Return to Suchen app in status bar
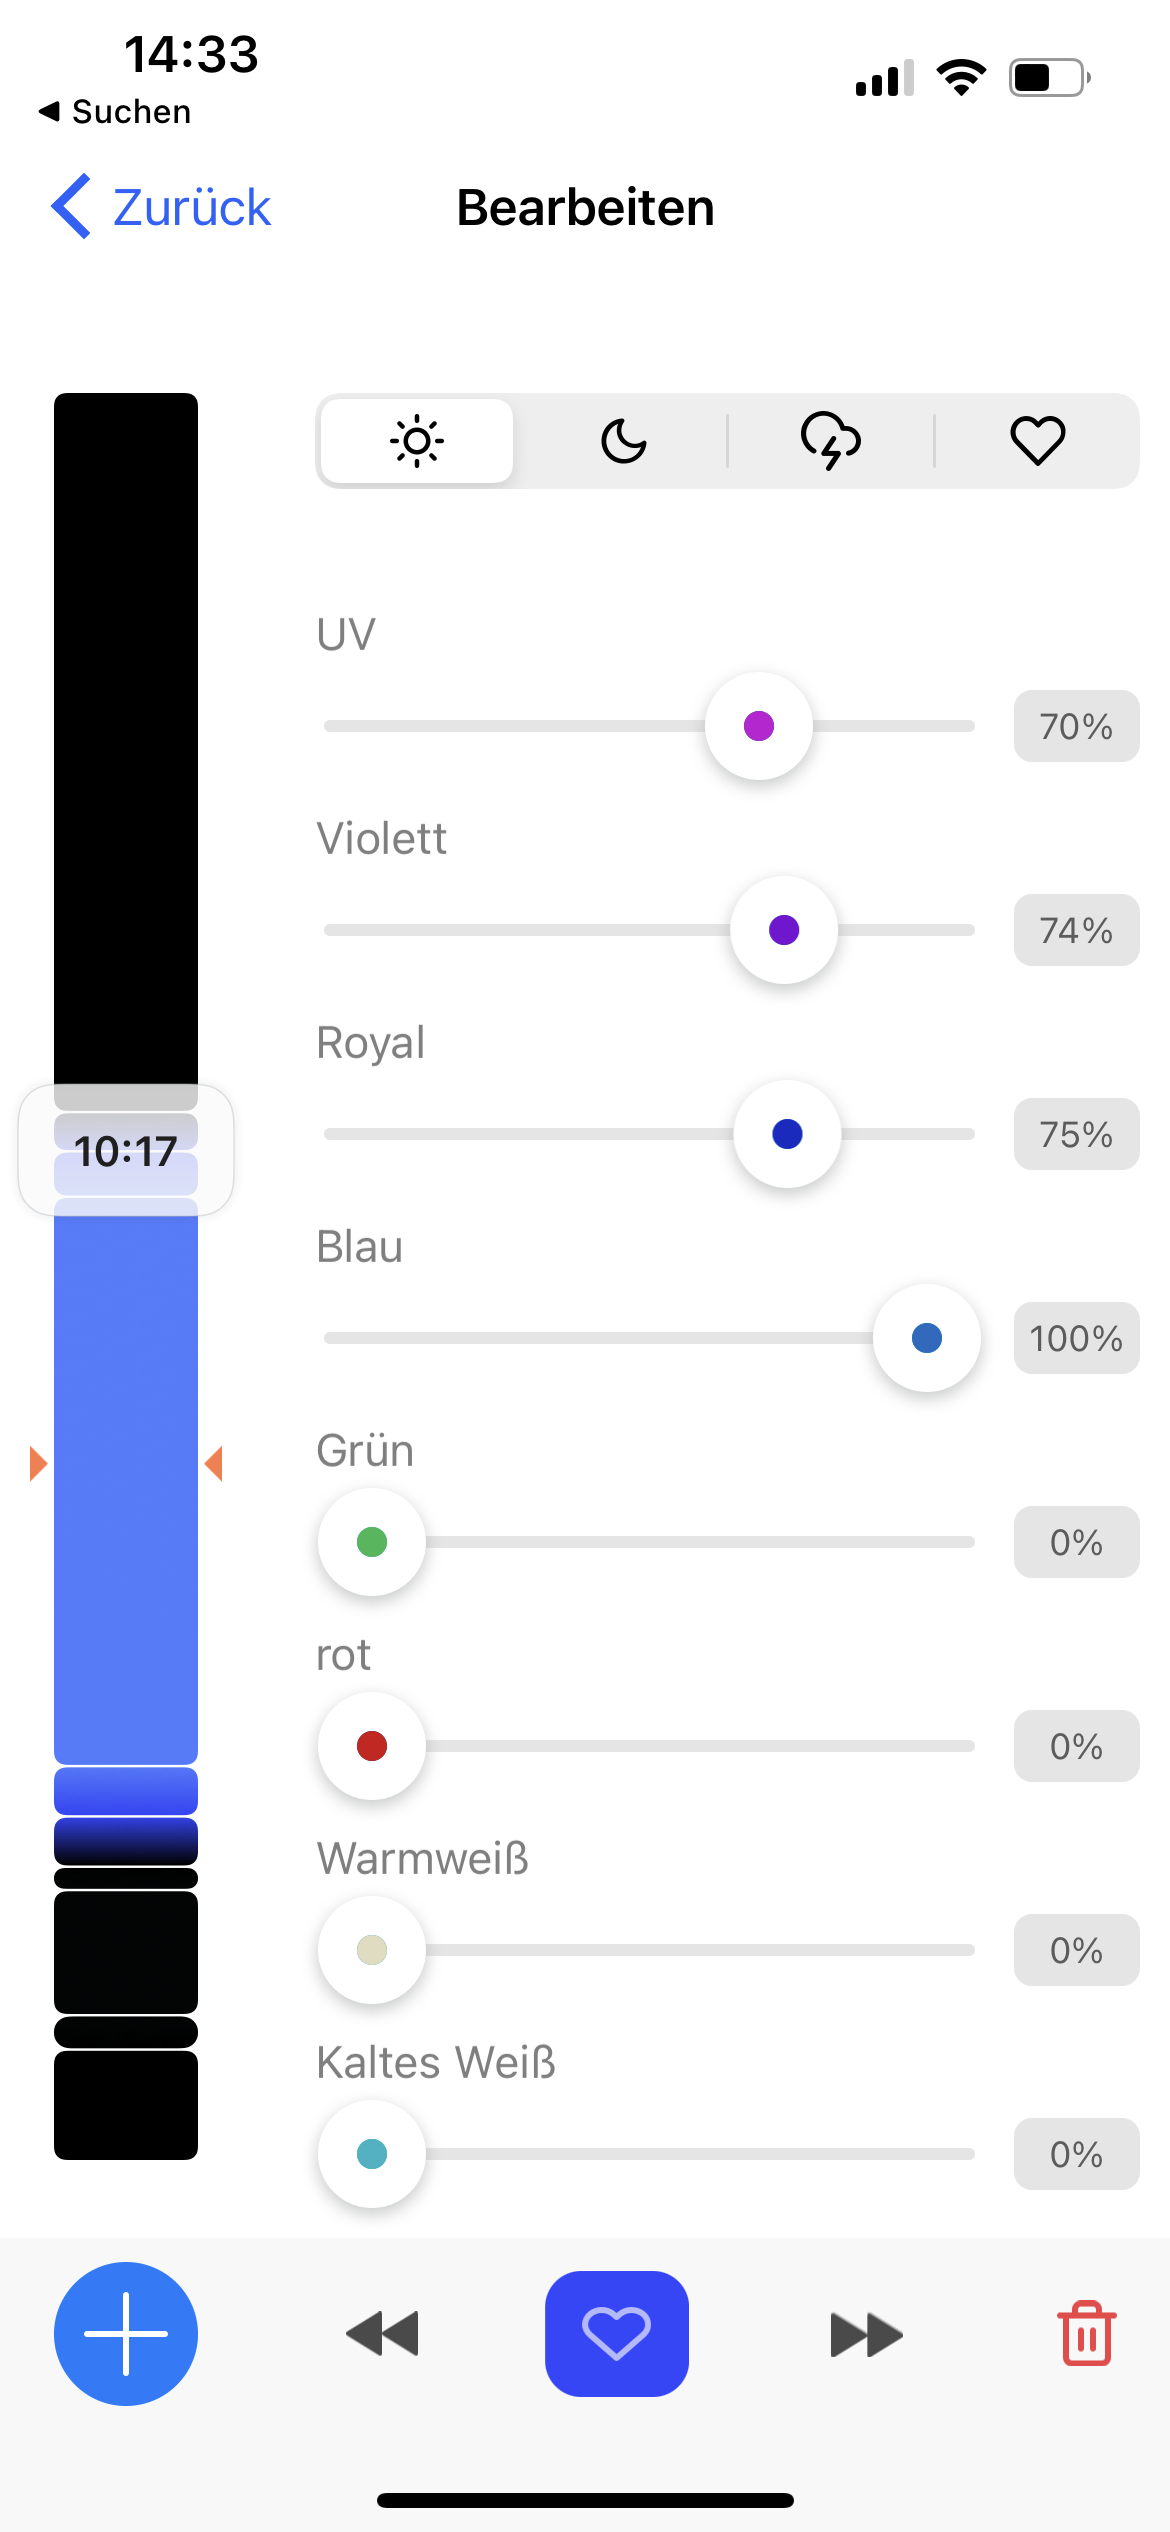 [x=115, y=111]
